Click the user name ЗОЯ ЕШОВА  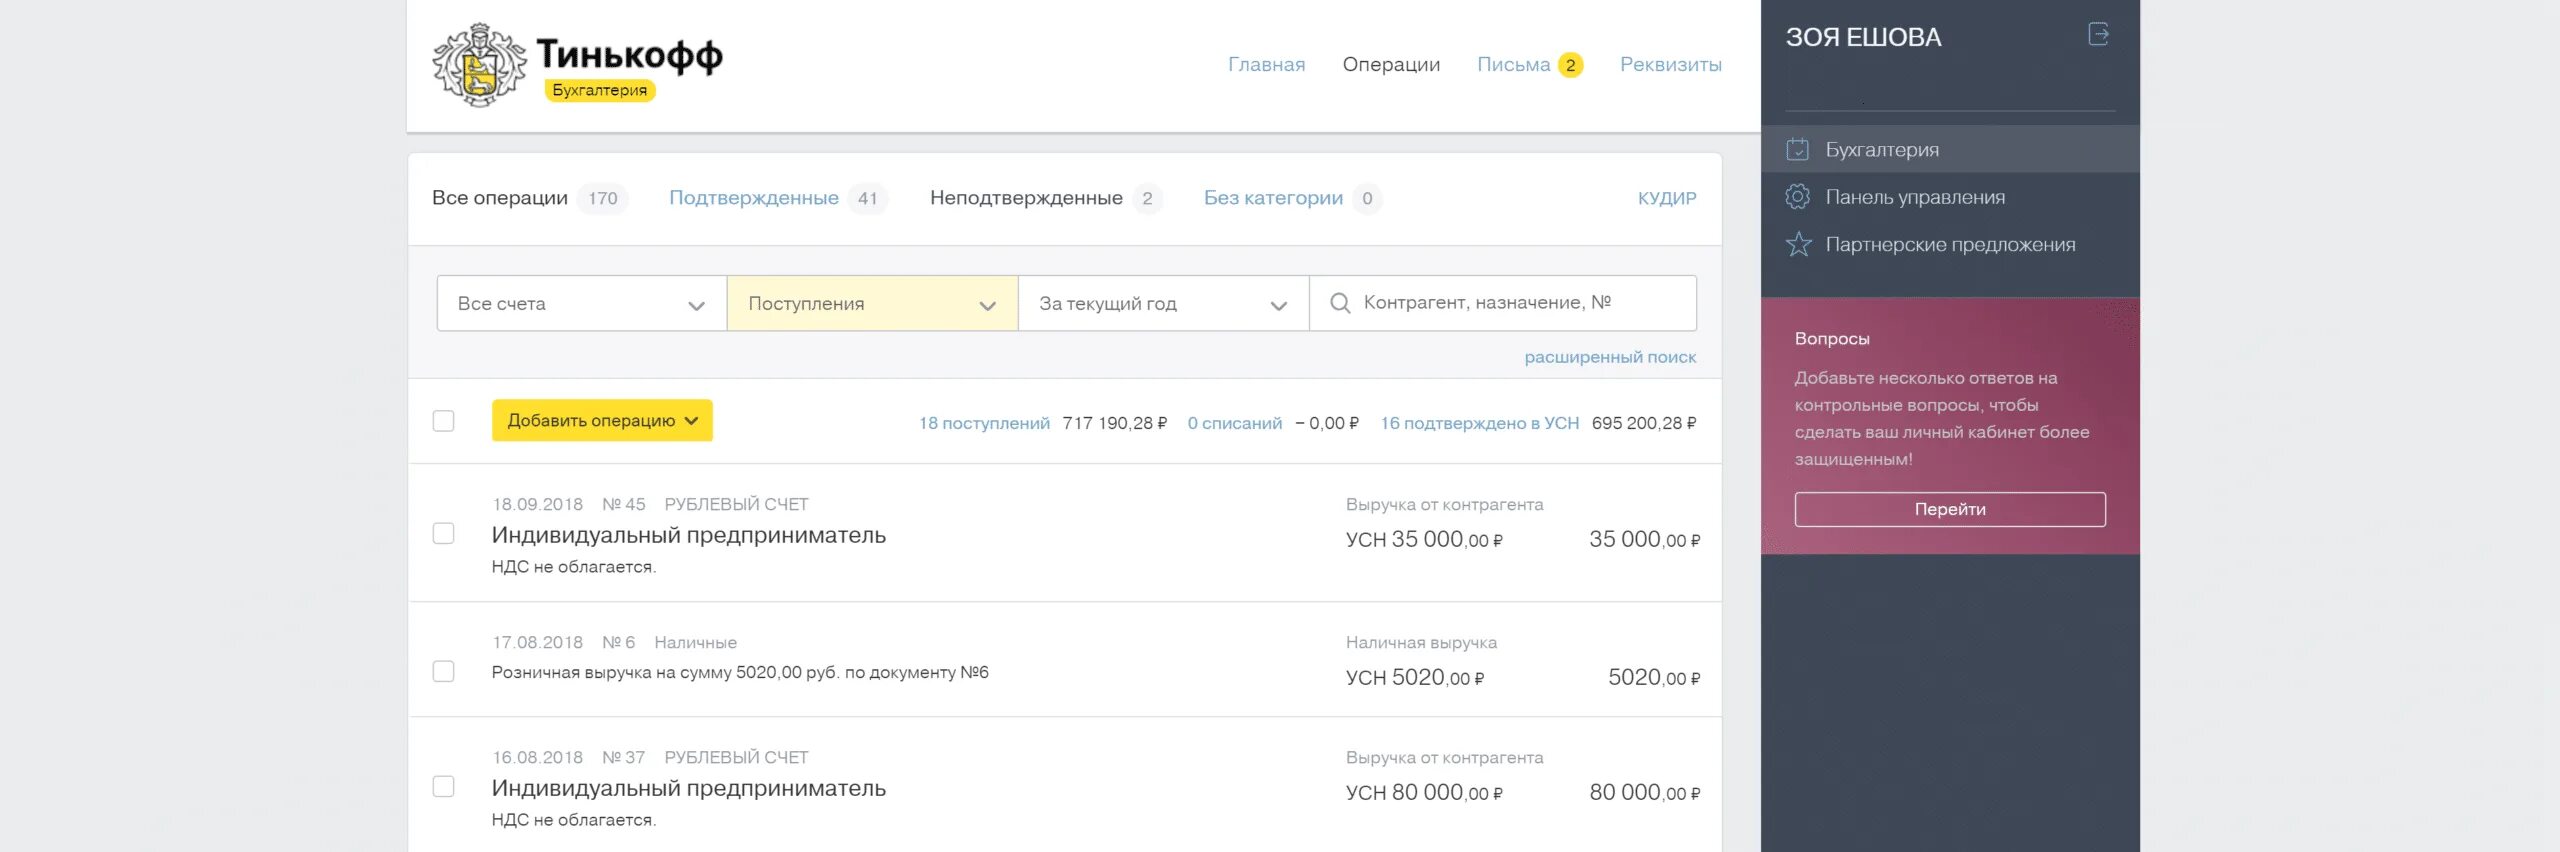(x=1864, y=37)
